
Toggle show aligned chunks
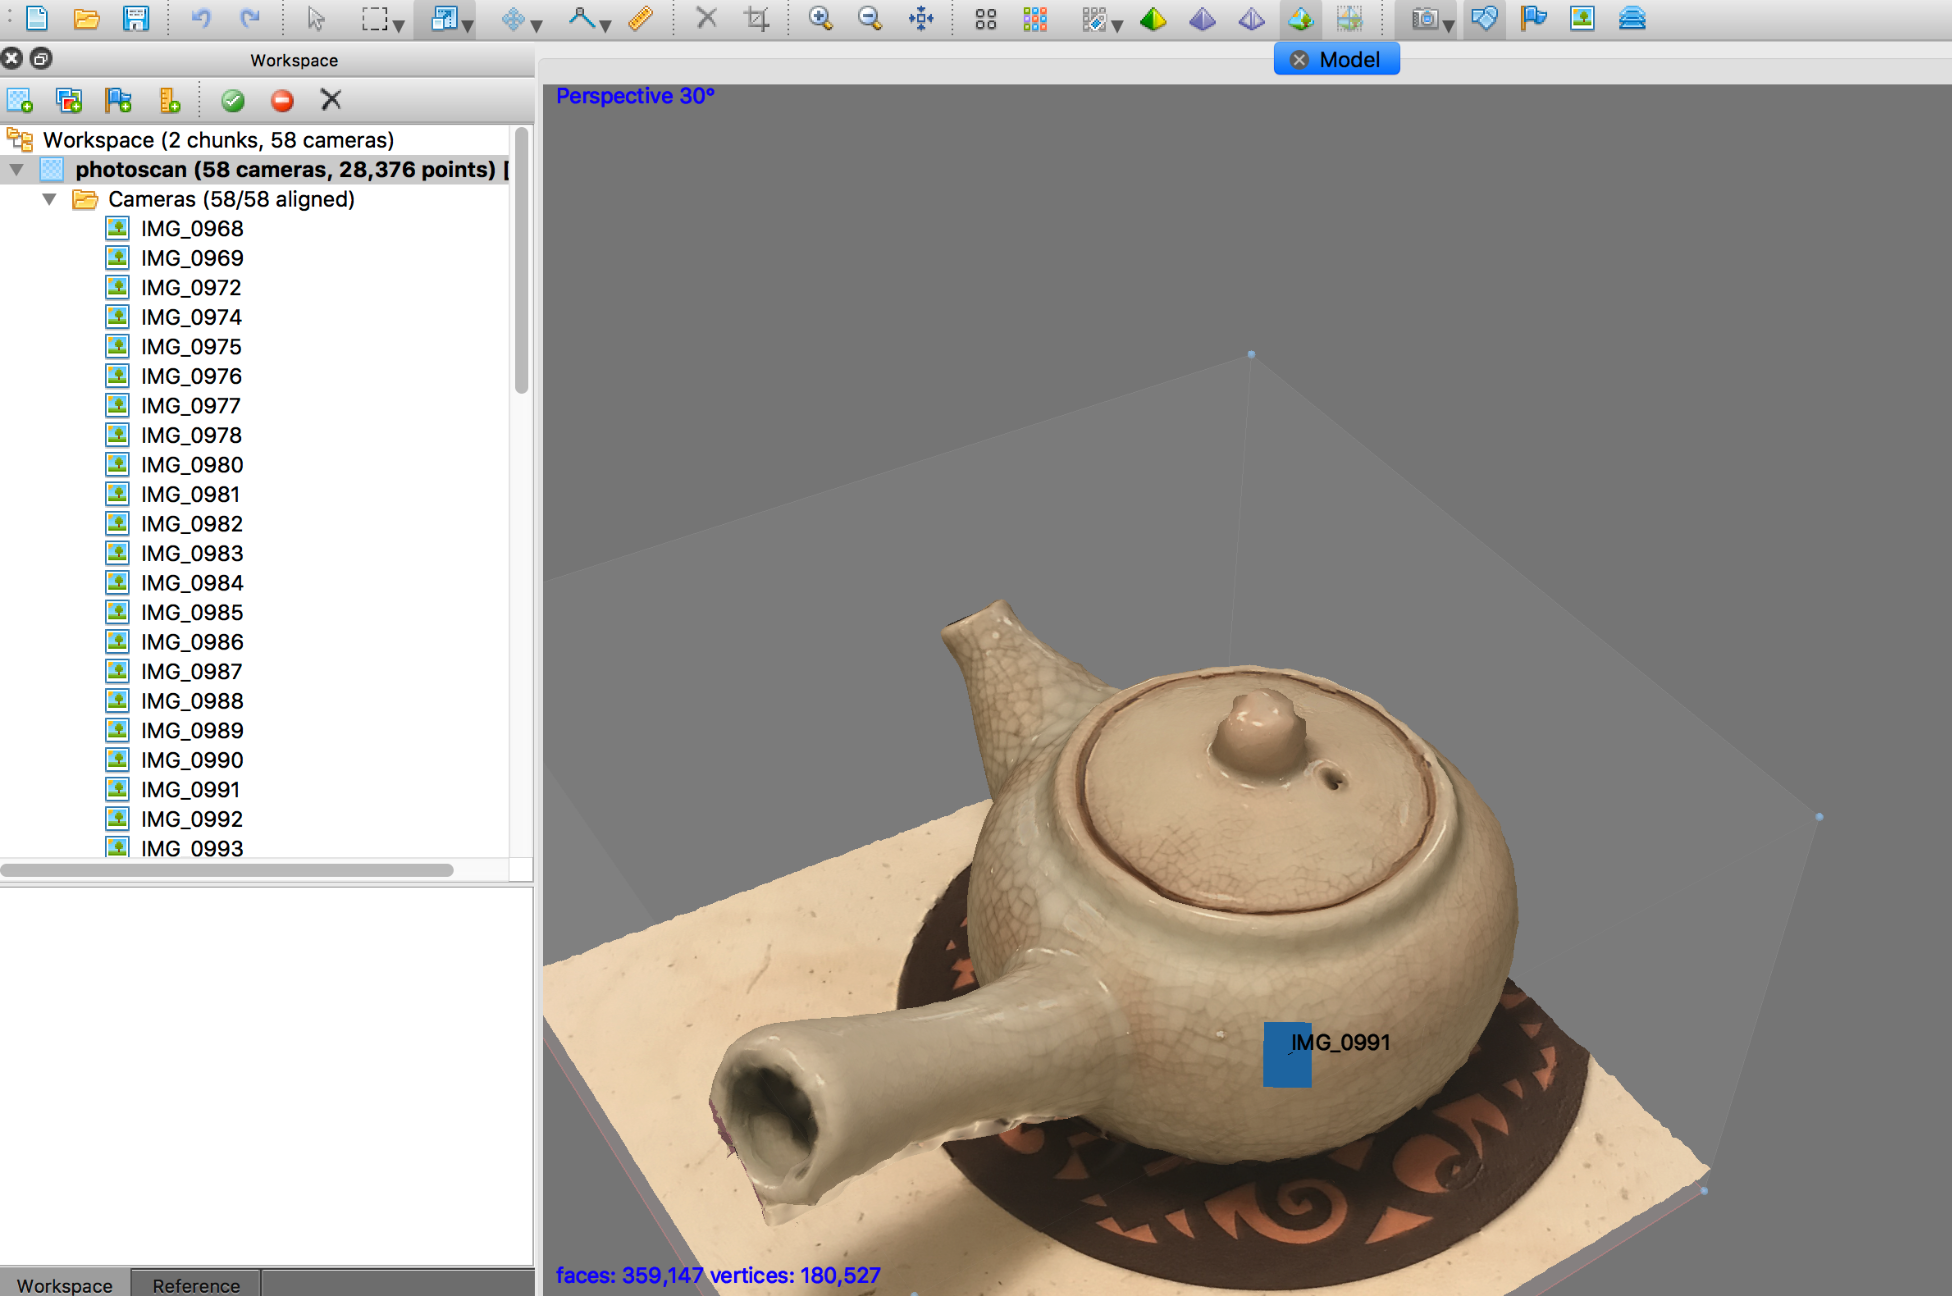click(1632, 18)
